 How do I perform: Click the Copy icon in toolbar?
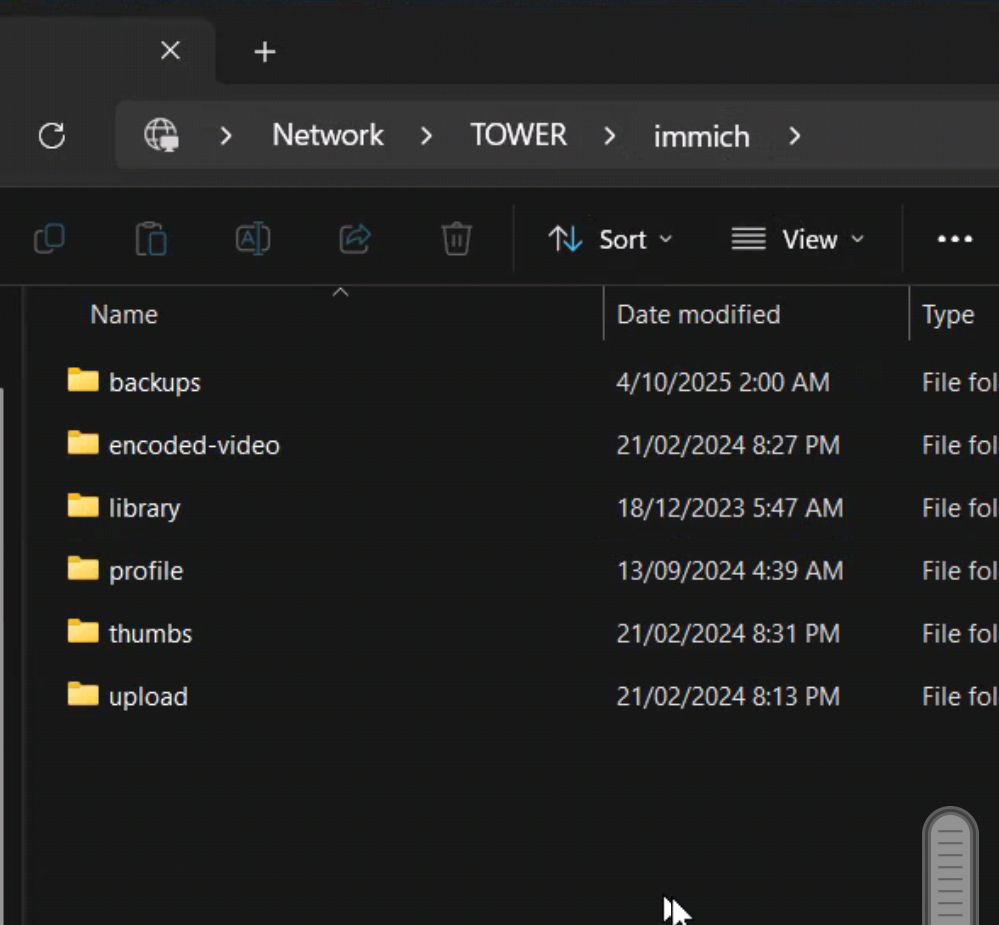49,239
